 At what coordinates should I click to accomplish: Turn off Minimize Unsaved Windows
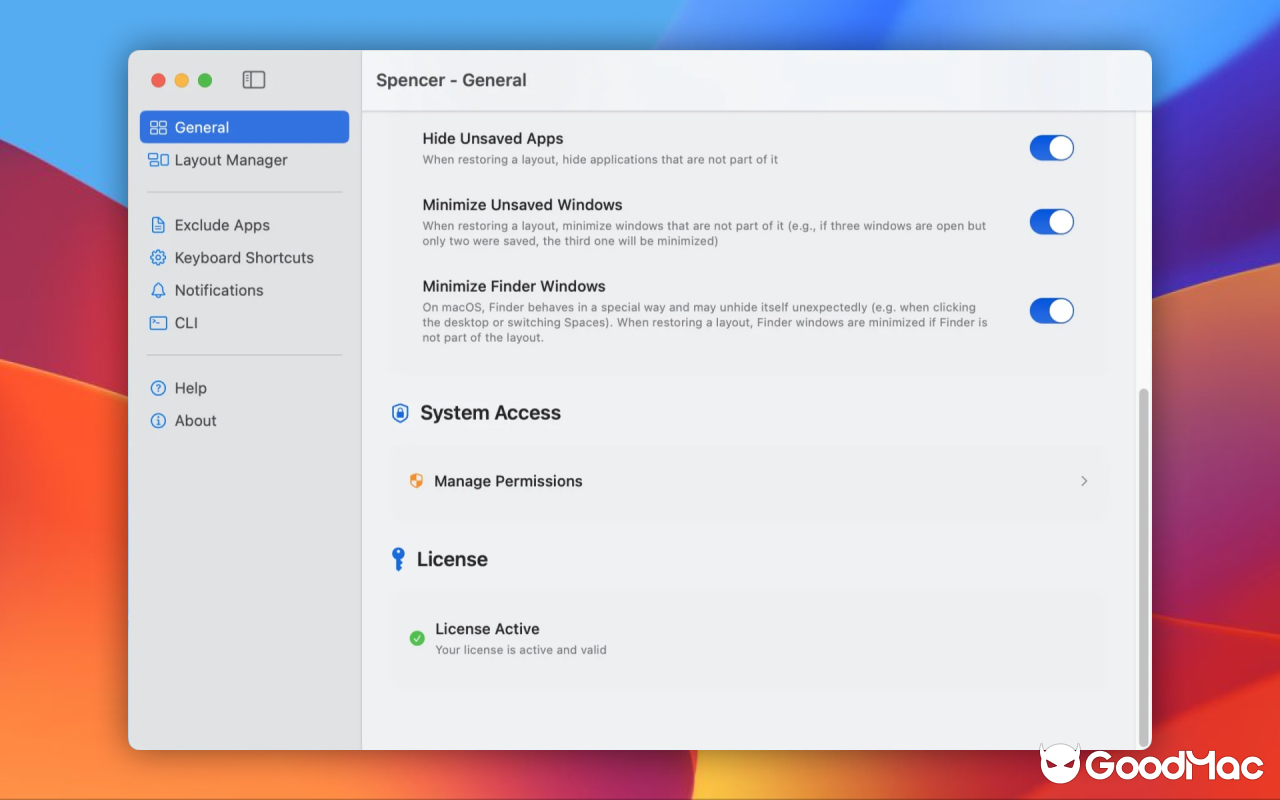click(1051, 221)
